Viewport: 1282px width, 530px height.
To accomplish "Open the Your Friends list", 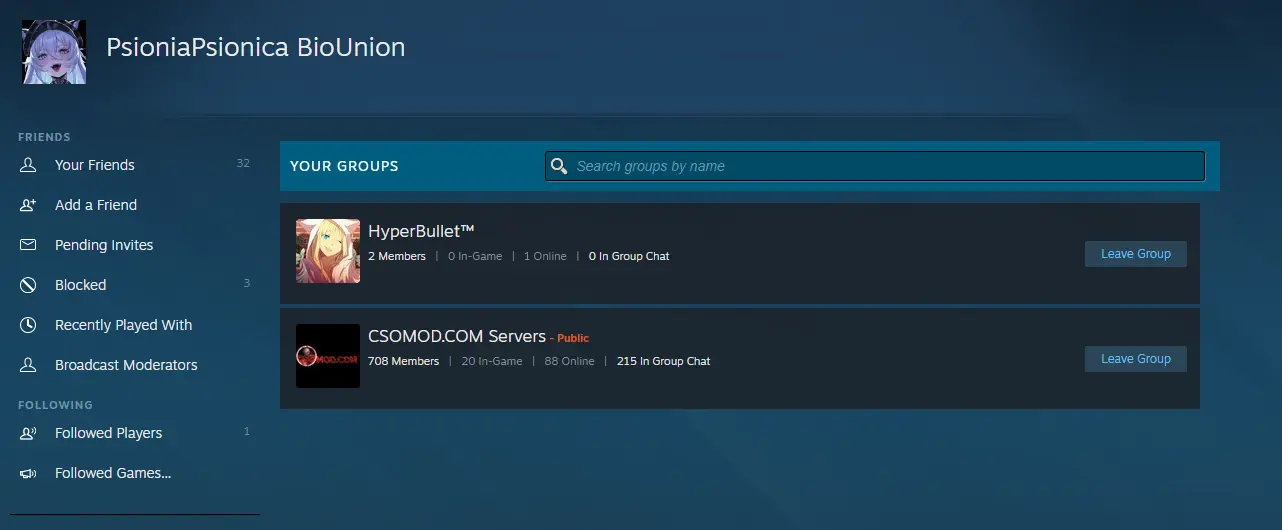I will click(95, 165).
